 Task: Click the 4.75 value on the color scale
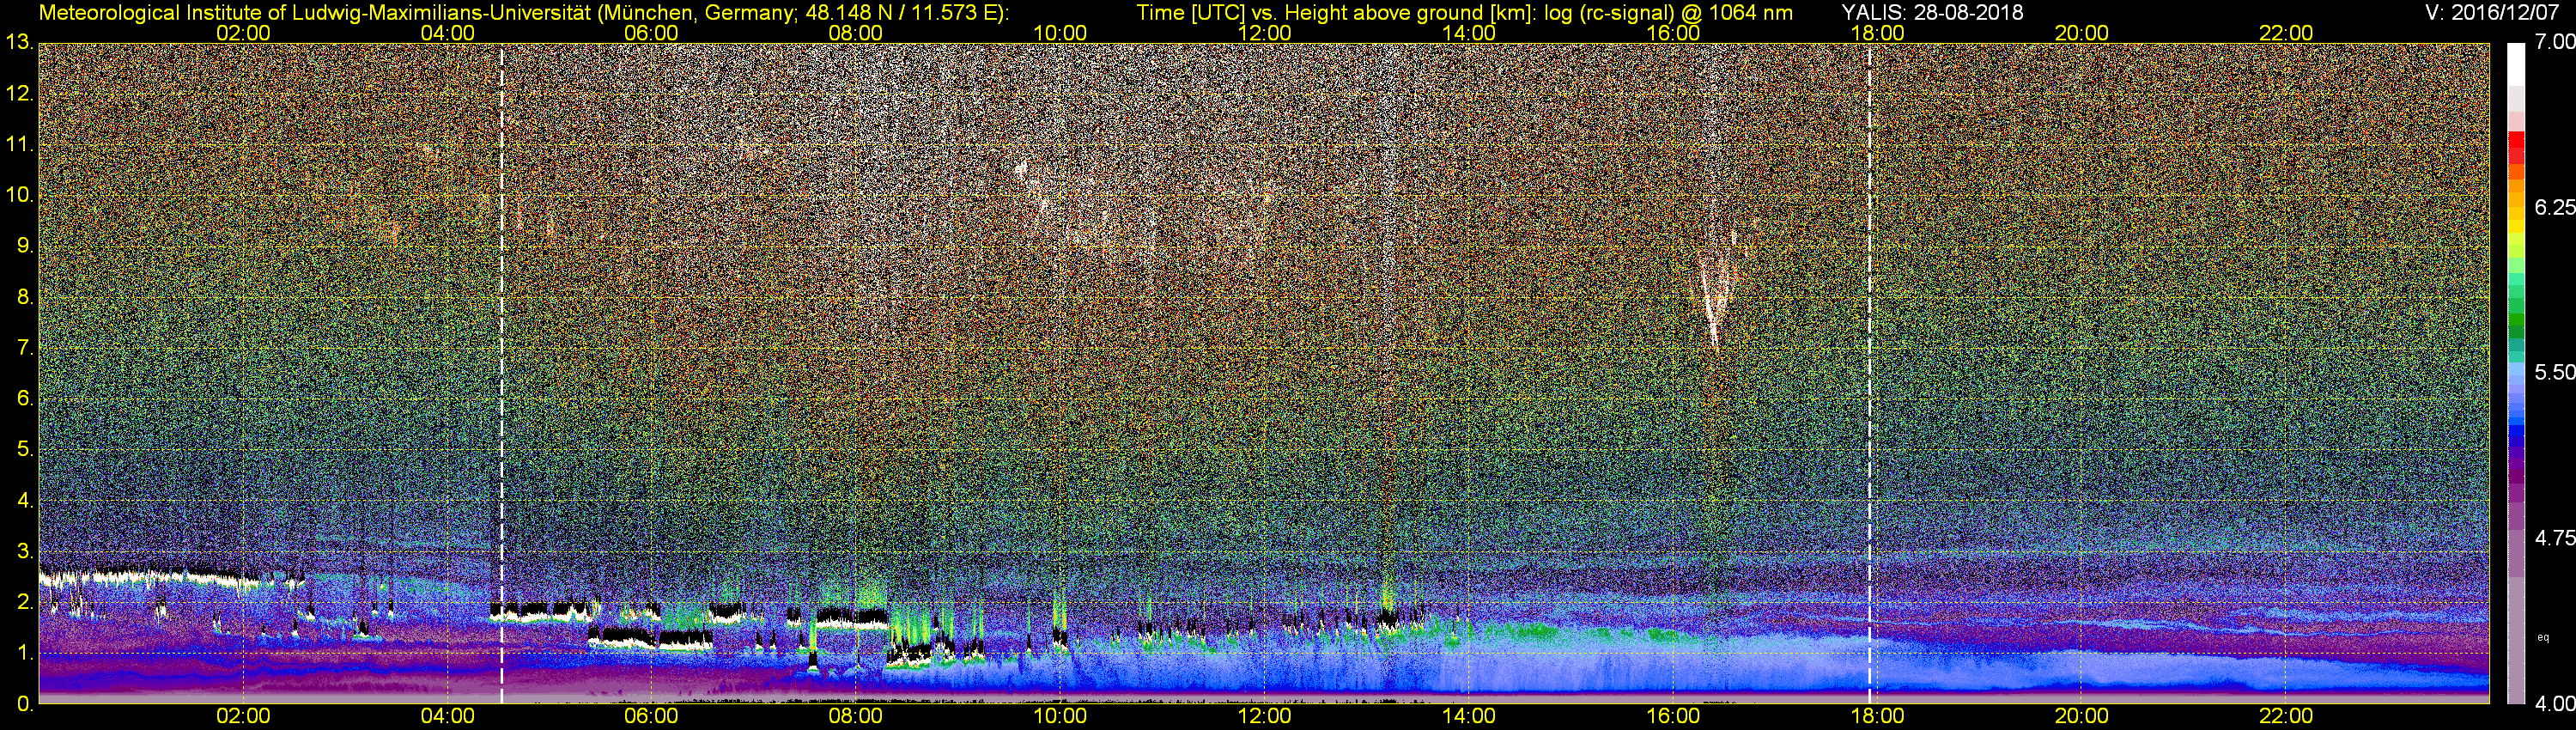(2555, 538)
